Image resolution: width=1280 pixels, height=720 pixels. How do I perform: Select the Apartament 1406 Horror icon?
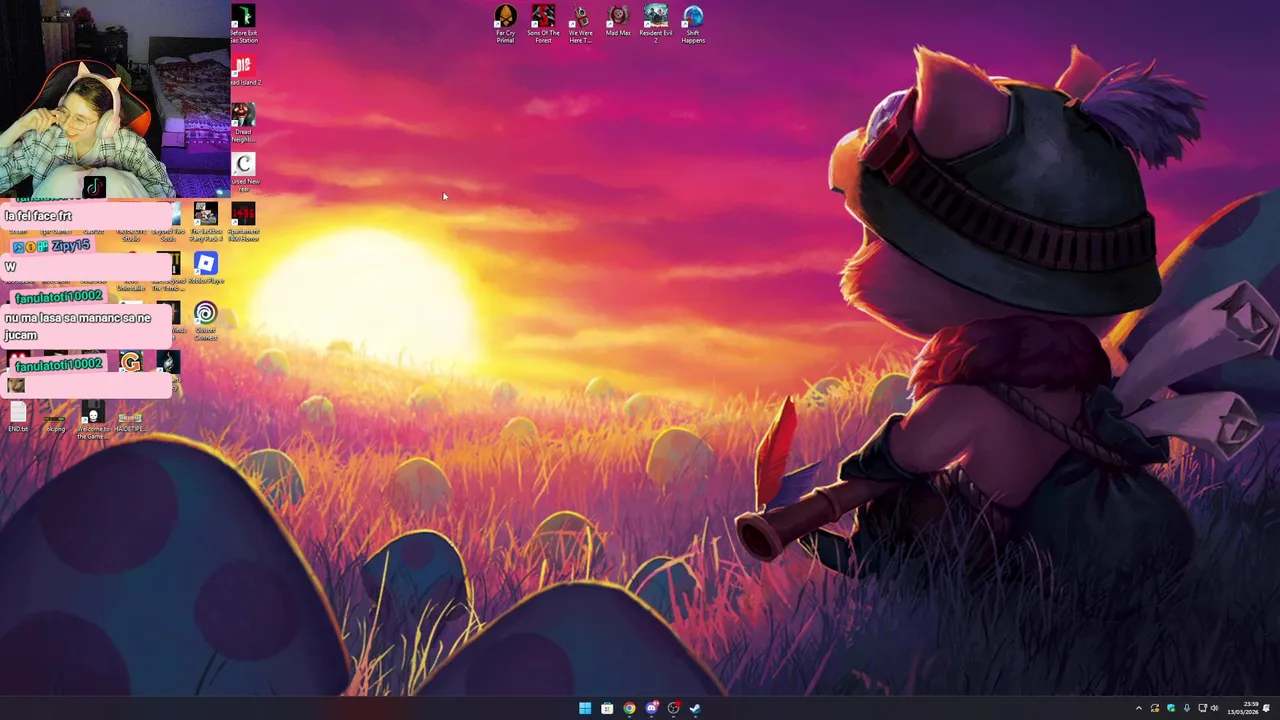point(243,222)
